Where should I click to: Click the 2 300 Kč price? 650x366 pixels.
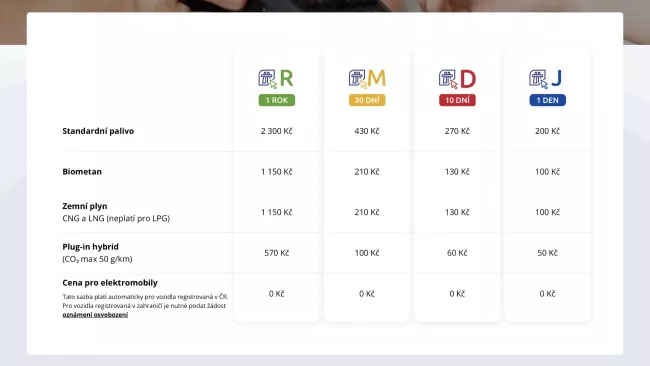click(x=276, y=131)
